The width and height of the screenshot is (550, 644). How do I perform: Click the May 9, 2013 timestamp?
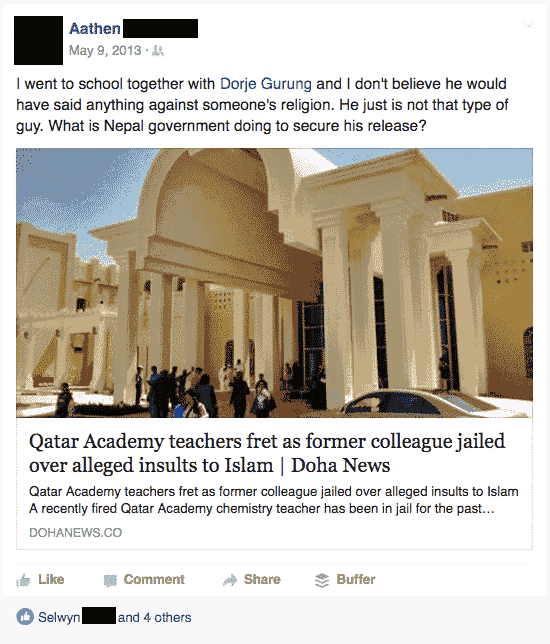click(105, 51)
